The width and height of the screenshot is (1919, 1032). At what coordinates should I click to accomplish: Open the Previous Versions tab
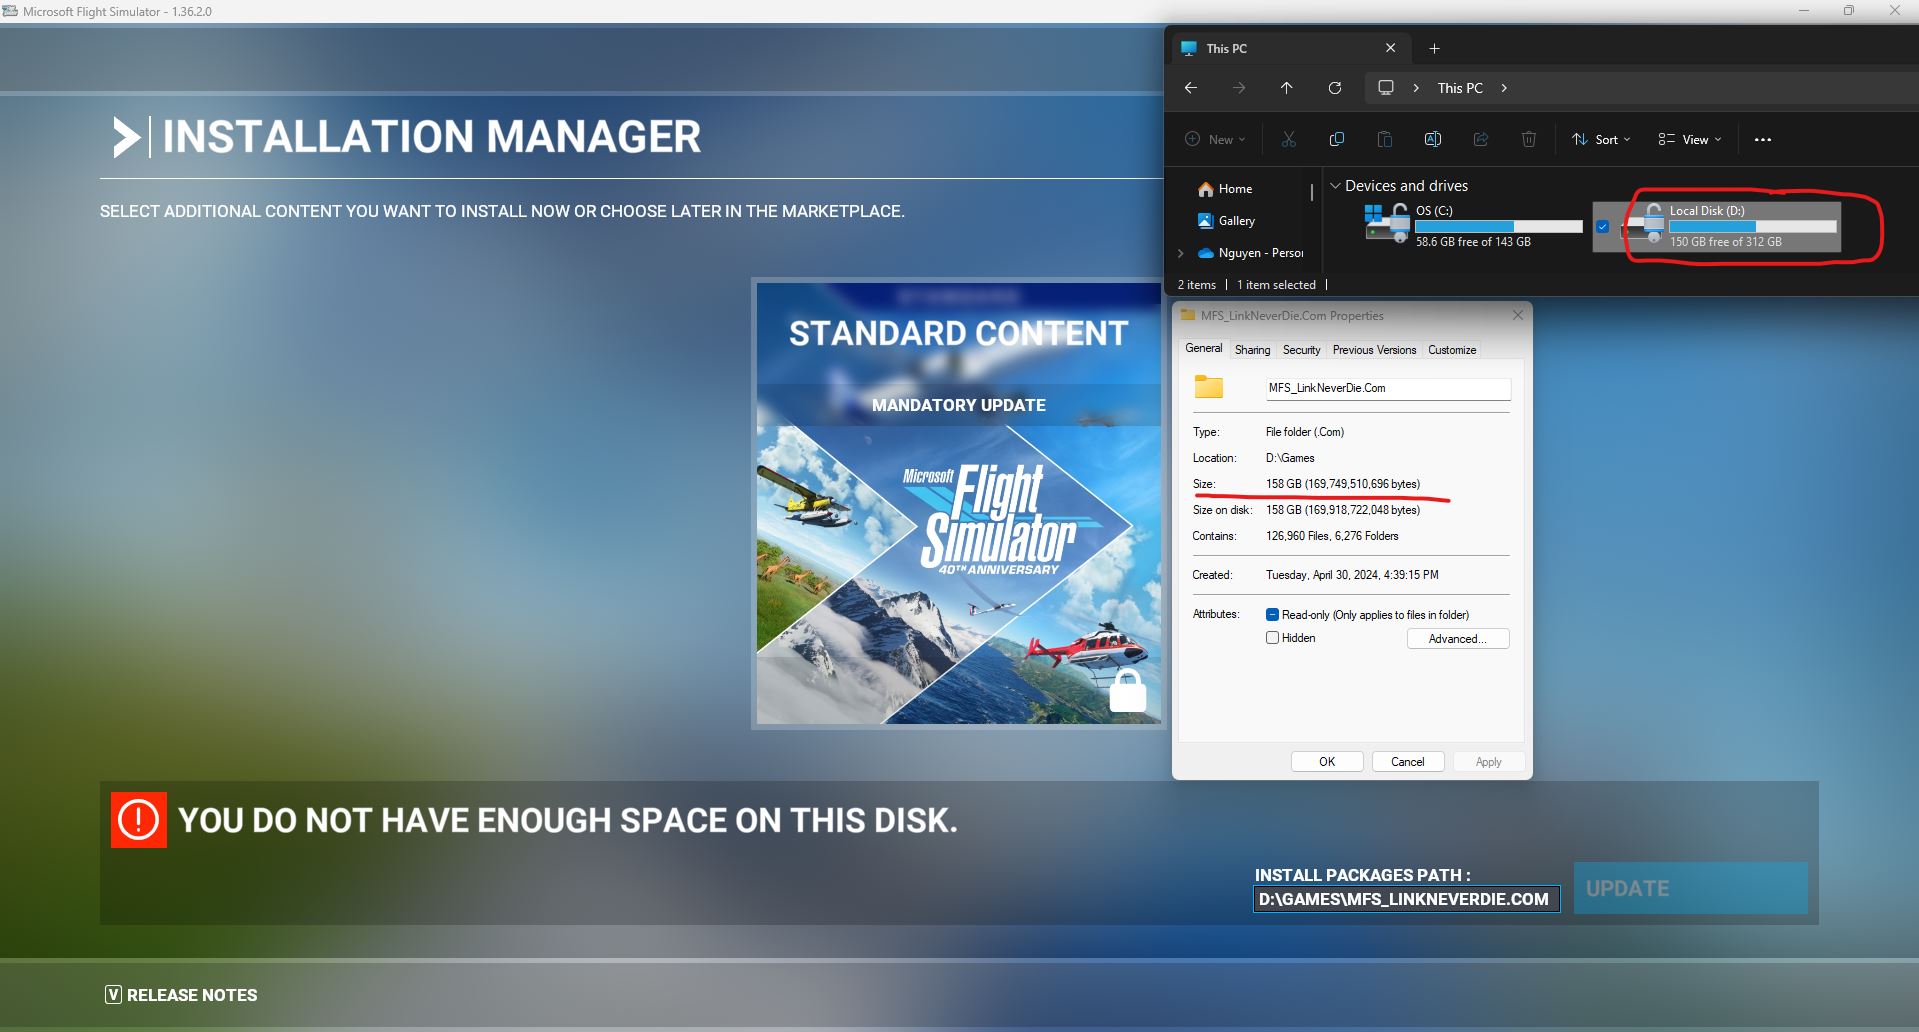tap(1374, 350)
